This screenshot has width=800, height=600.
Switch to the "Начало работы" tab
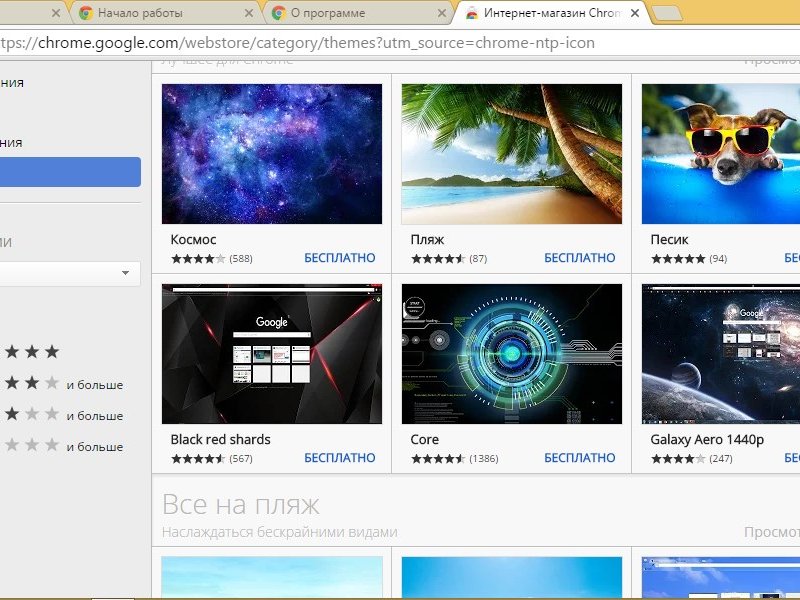click(162, 13)
